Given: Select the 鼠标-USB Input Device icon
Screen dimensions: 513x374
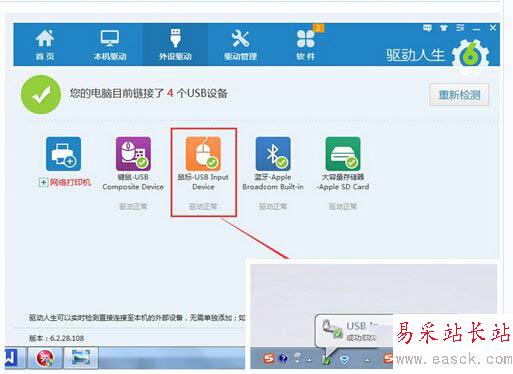Looking at the screenshot, I should click(x=203, y=154).
